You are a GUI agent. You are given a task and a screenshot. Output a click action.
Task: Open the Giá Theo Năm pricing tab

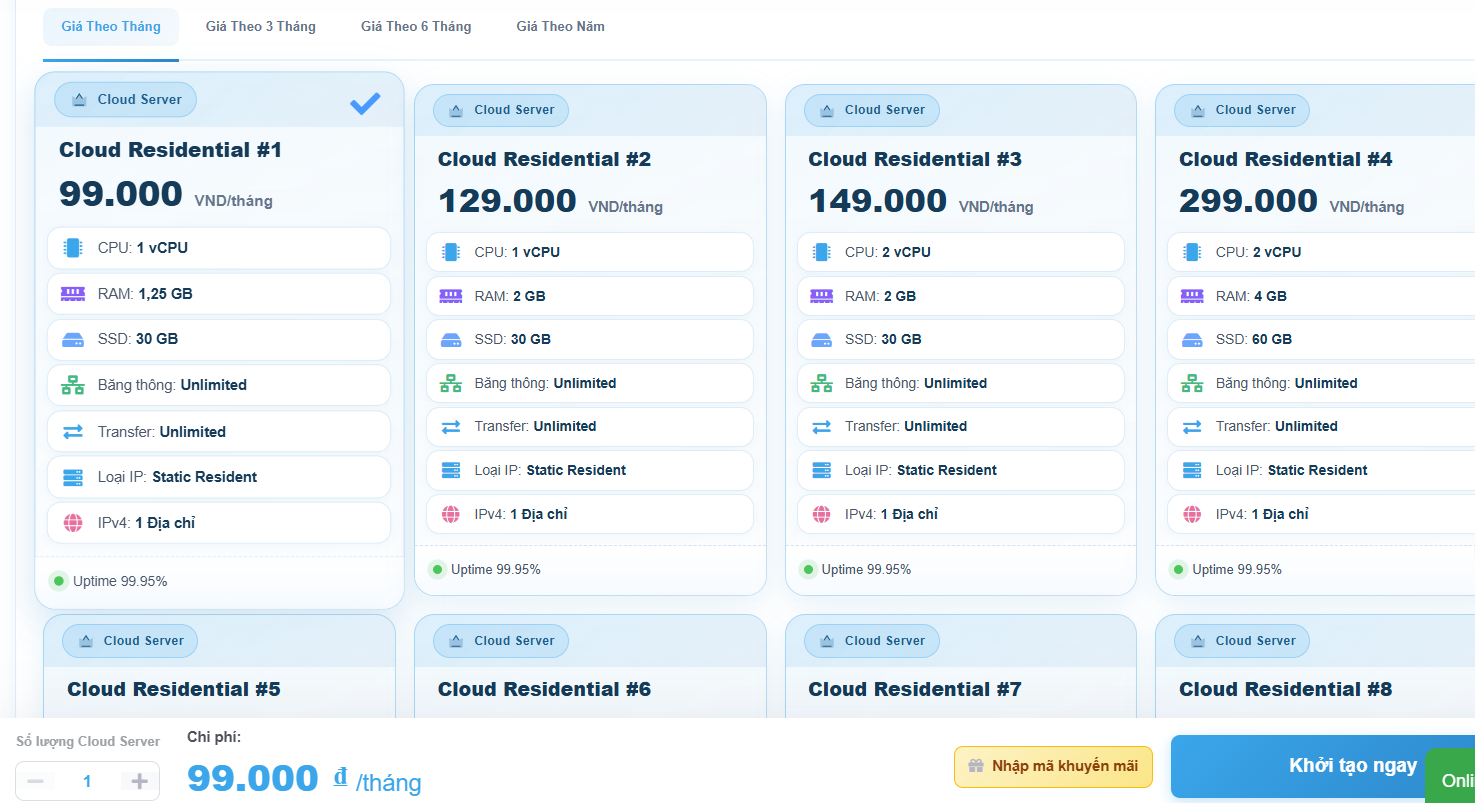click(x=560, y=26)
